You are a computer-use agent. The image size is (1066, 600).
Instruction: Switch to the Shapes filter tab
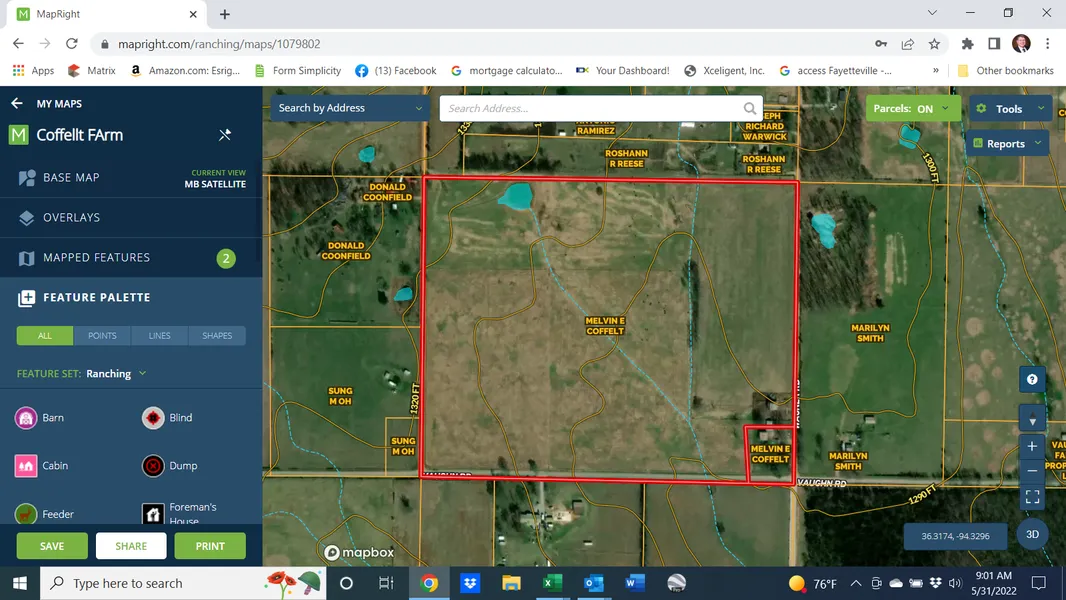(217, 336)
